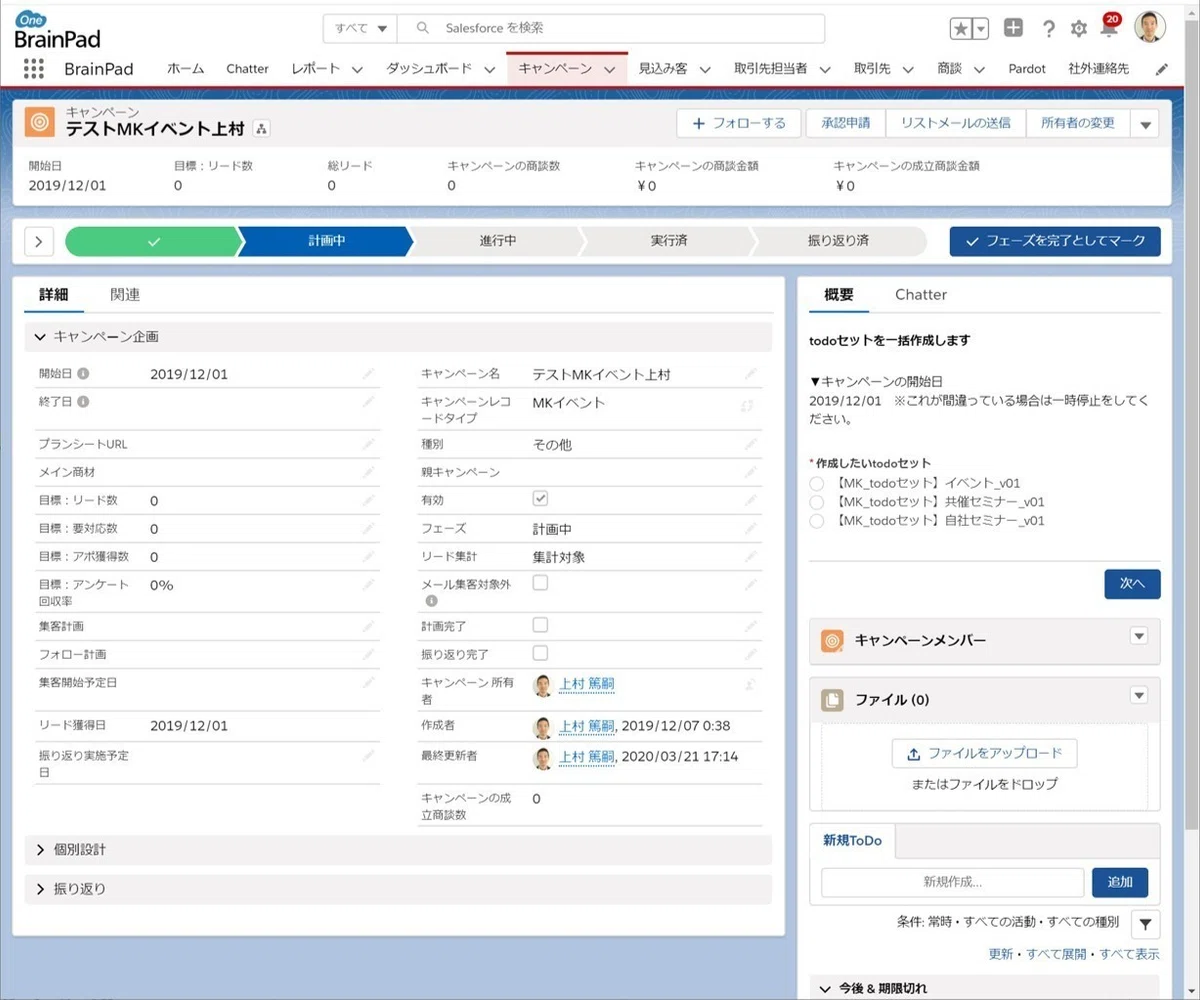
Task: Open the Pardot navigation tab
Action: coord(1027,69)
